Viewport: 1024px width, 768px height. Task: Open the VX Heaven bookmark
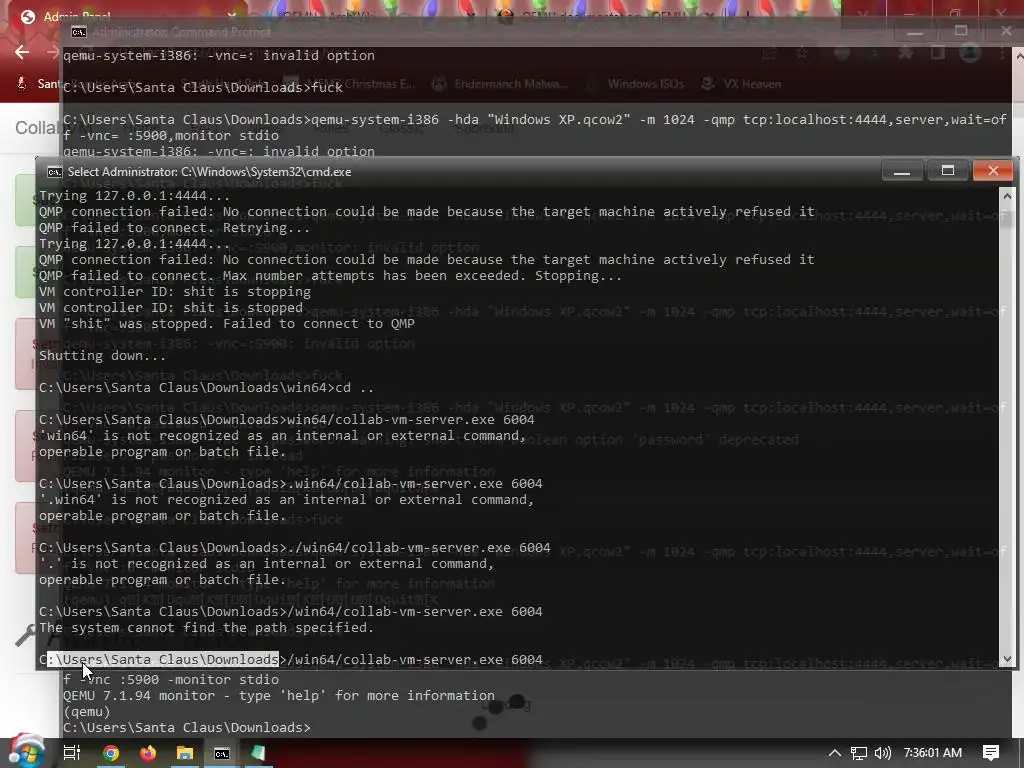742,84
